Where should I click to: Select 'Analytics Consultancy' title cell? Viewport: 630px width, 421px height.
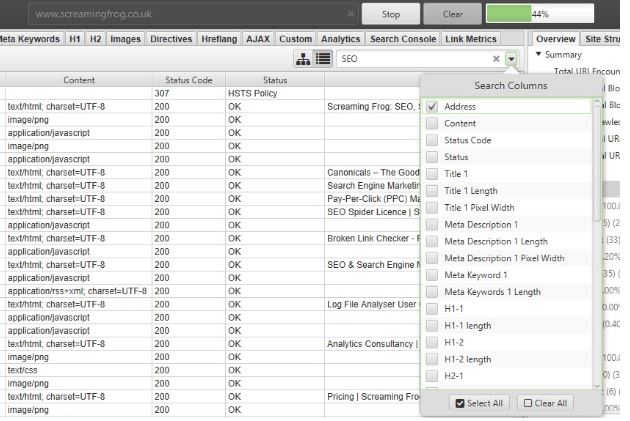(x=372, y=344)
